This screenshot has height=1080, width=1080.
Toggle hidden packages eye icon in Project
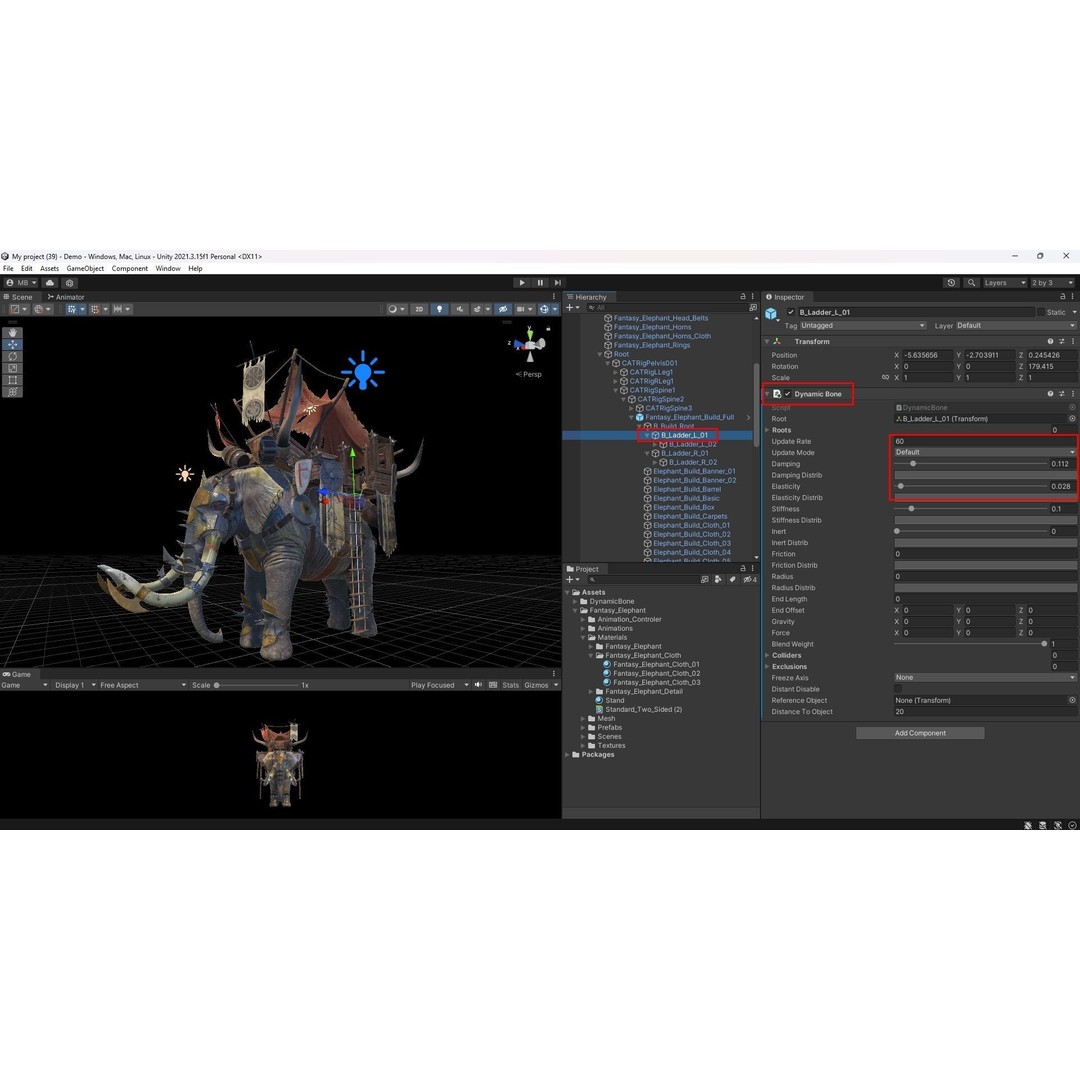[x=749, y=579]
